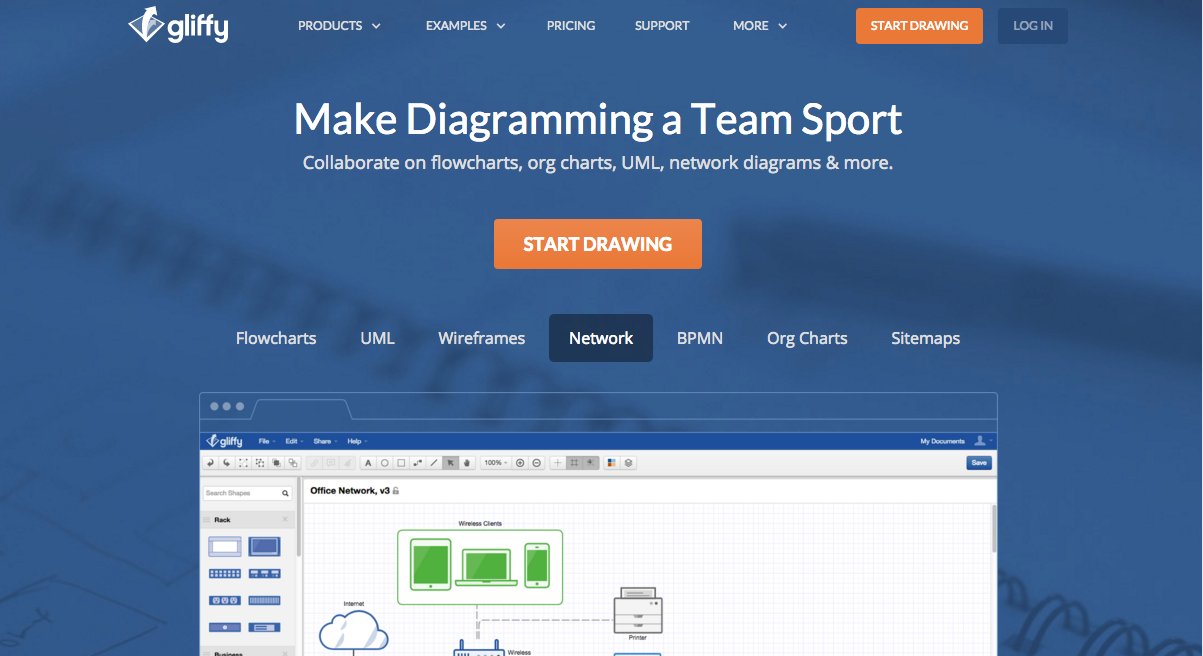Open the Help menu in Gliffy editor

pos(356,441)
